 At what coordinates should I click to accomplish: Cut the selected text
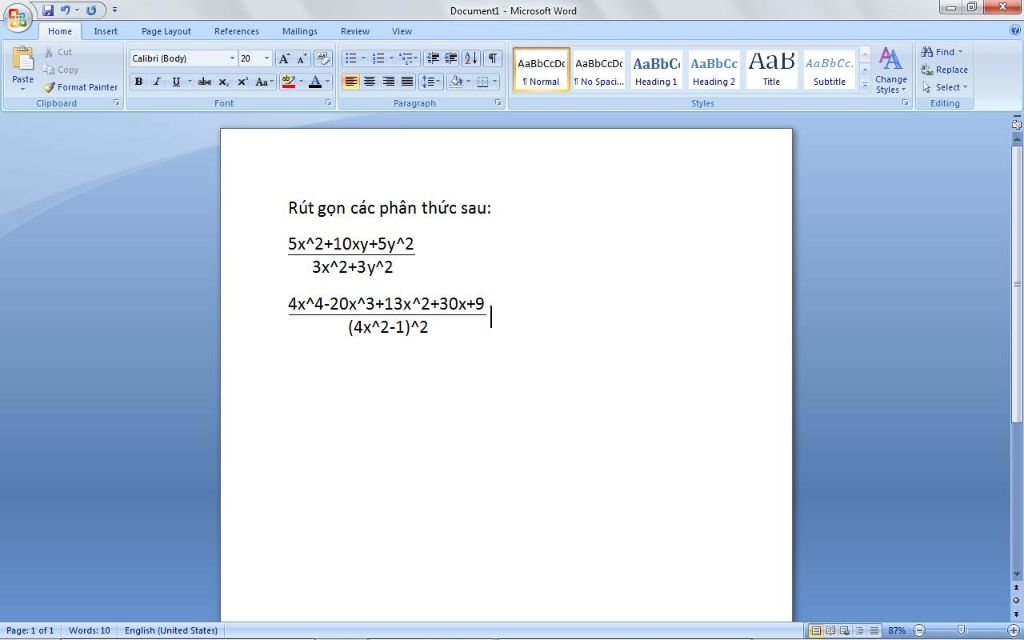pyautogui.click(x=57, y=52)
